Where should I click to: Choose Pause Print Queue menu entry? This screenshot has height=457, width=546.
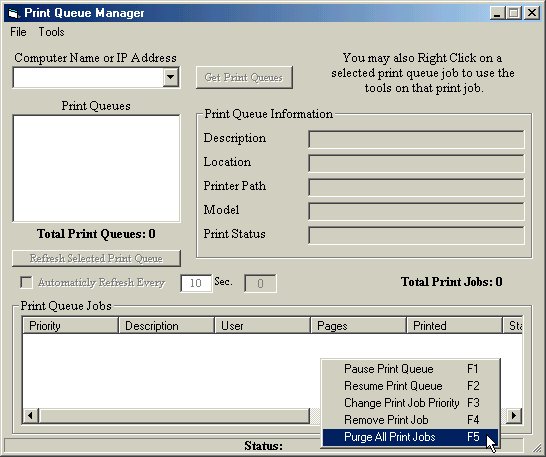pos(410,369)
